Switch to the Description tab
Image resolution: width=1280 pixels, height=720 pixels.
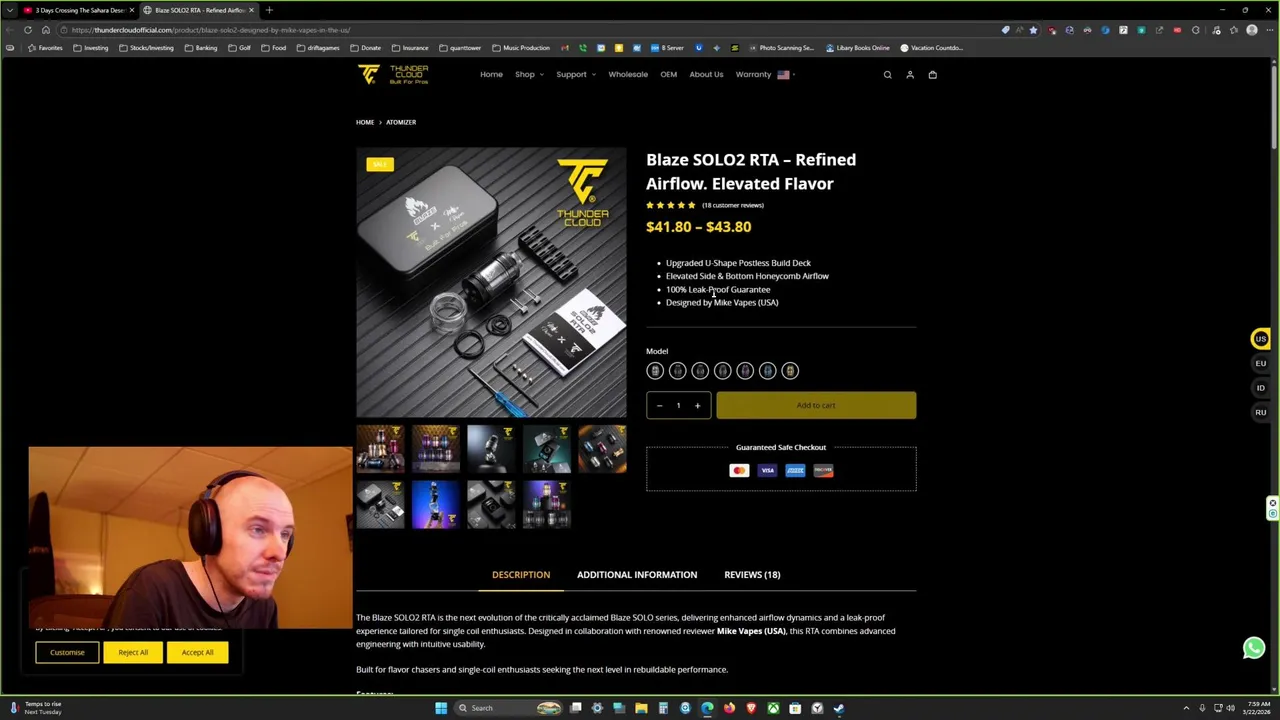pyautogui.click(x=521, y=575)
